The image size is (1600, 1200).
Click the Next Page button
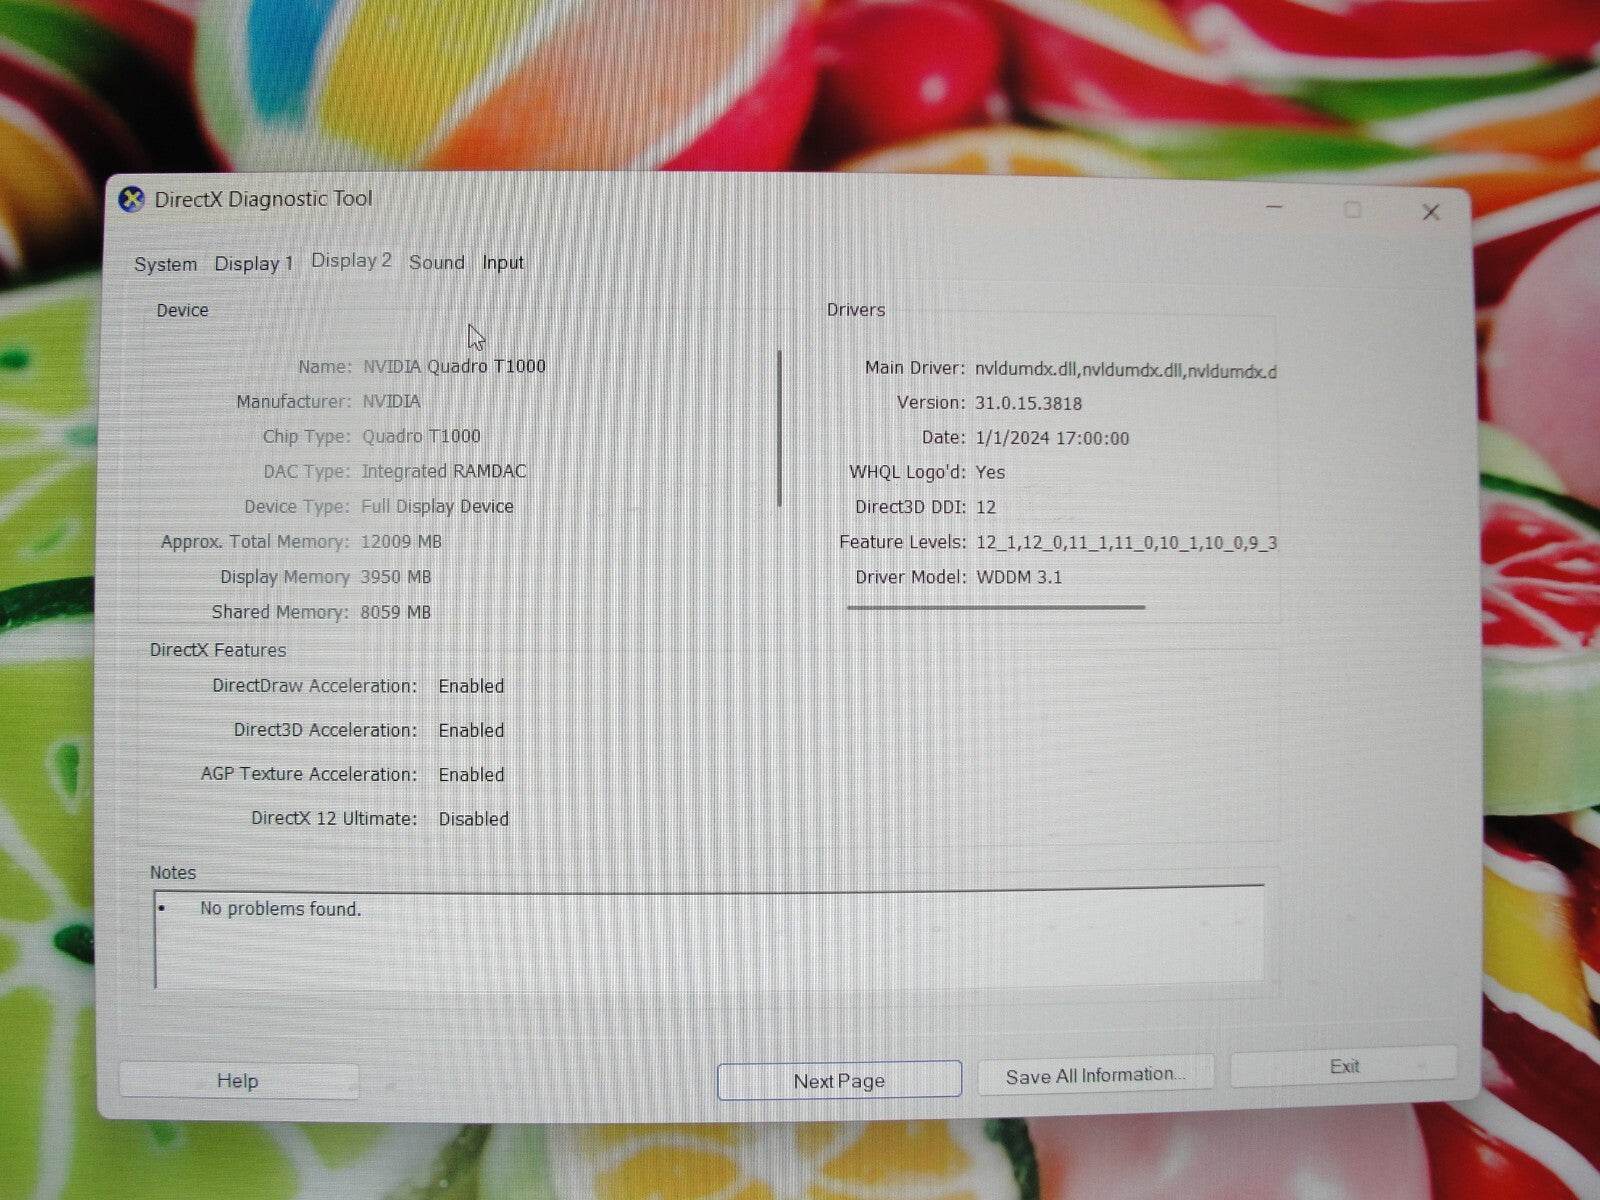838,1080
